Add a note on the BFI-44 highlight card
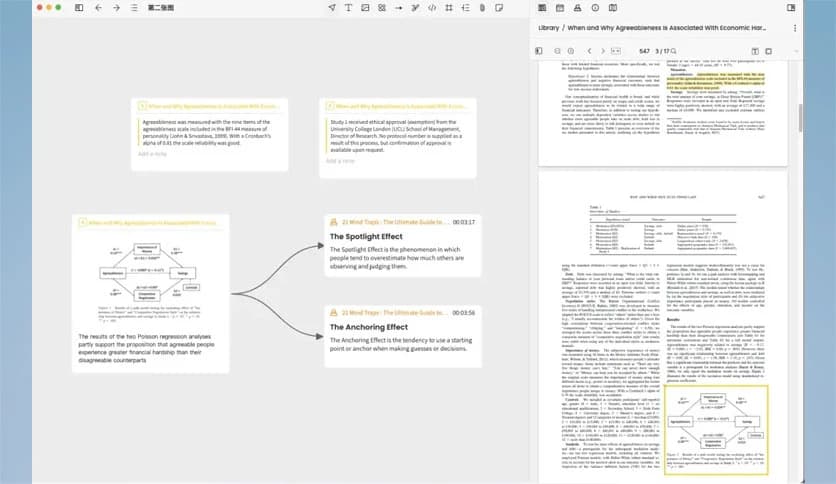The height and width of the screenshot is (484, 836). (x=152, y=154)
